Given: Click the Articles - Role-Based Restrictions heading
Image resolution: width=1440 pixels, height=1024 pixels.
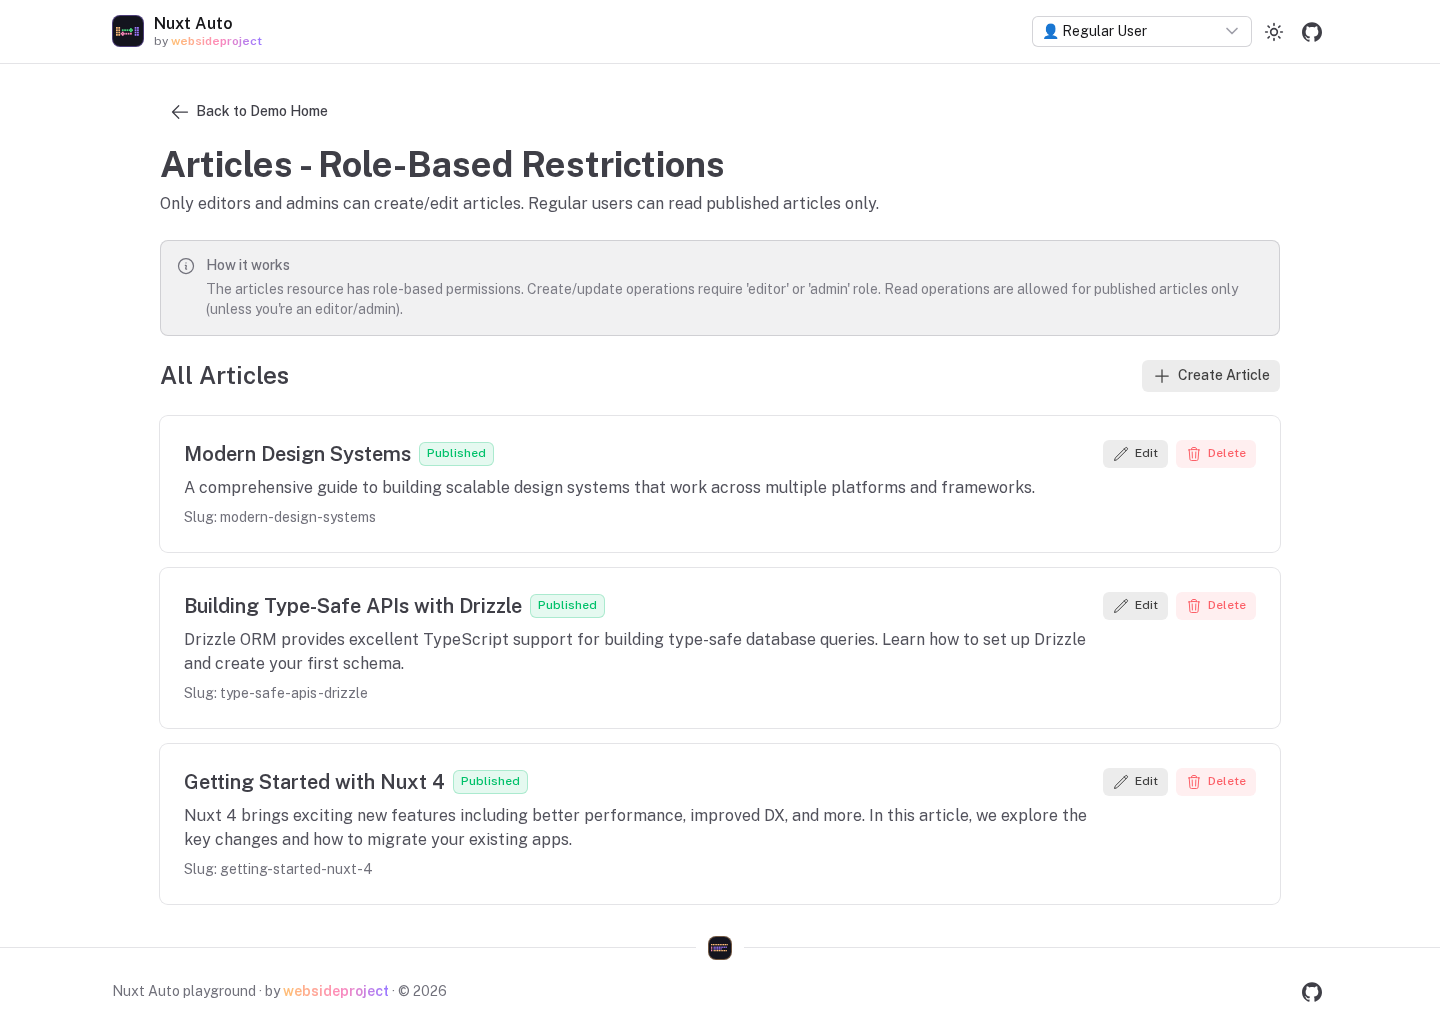Looking at the screenshot, I should (x=442, y=165).
